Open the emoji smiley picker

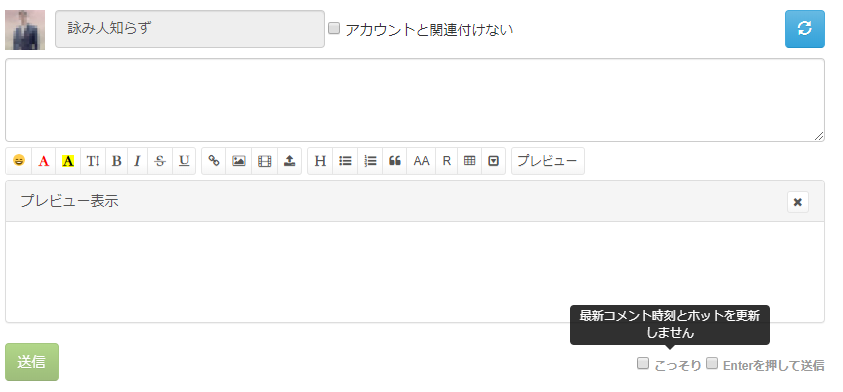pos(19,161)
